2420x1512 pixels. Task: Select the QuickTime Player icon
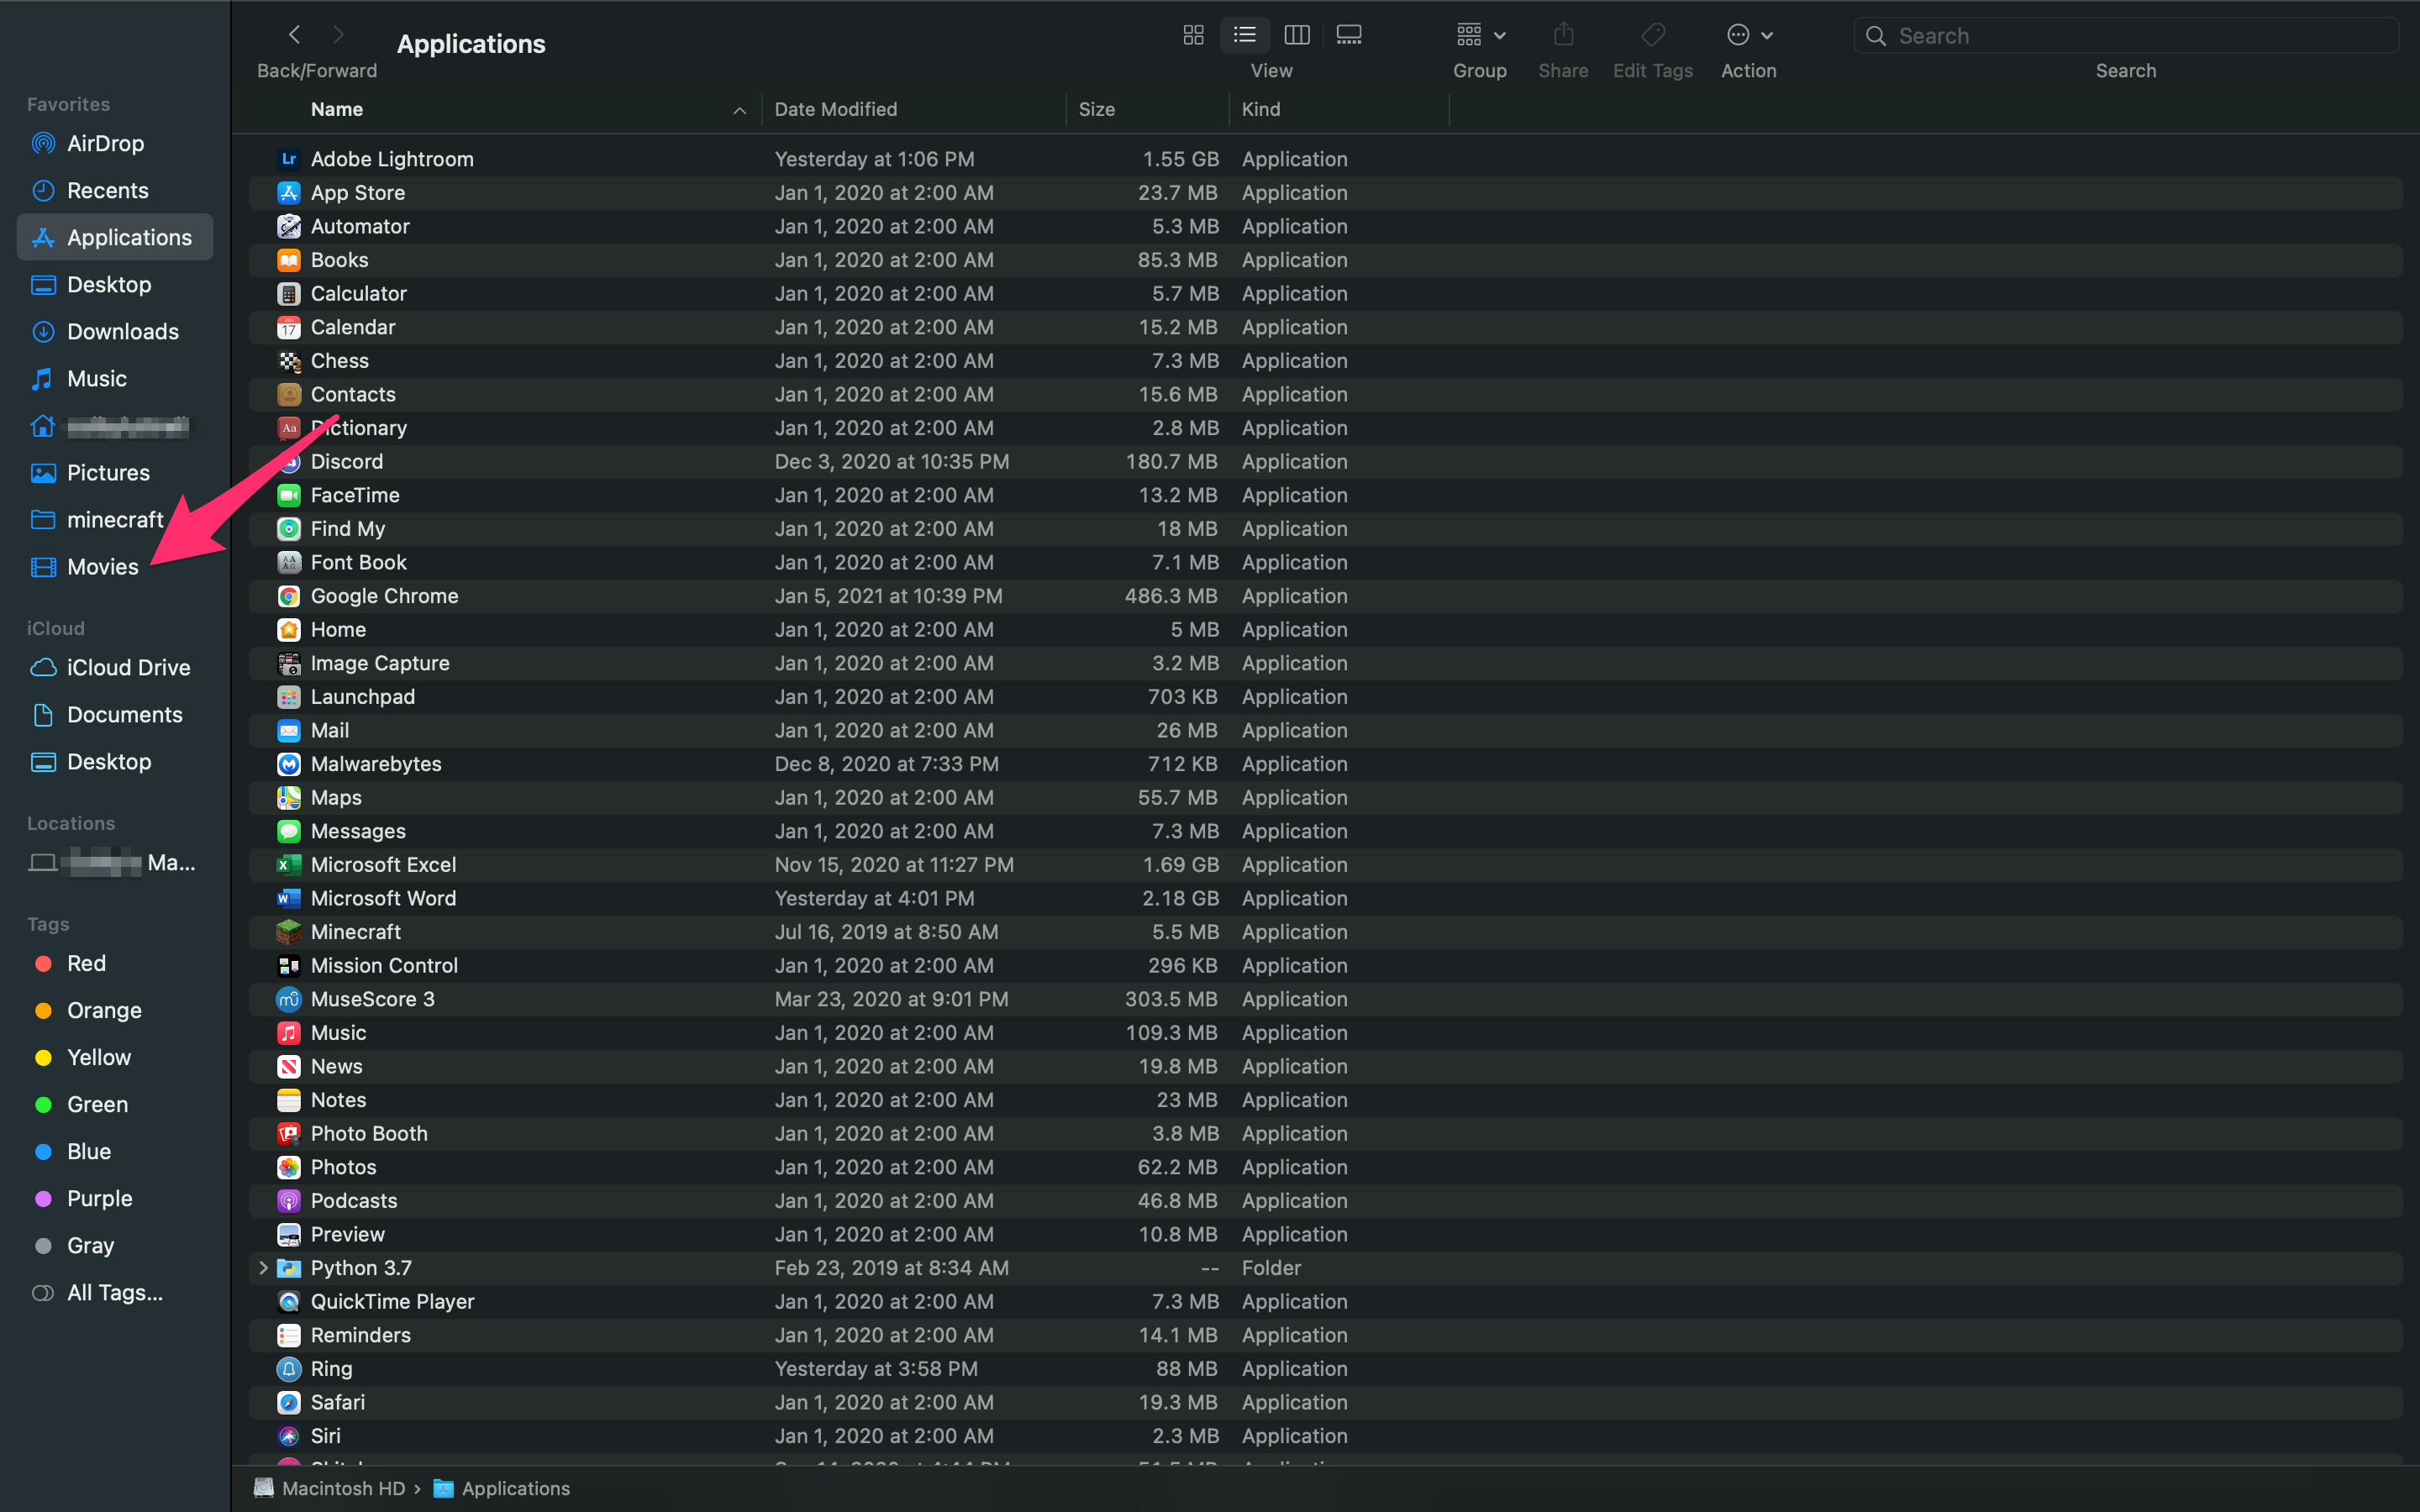click(289, 1301)
